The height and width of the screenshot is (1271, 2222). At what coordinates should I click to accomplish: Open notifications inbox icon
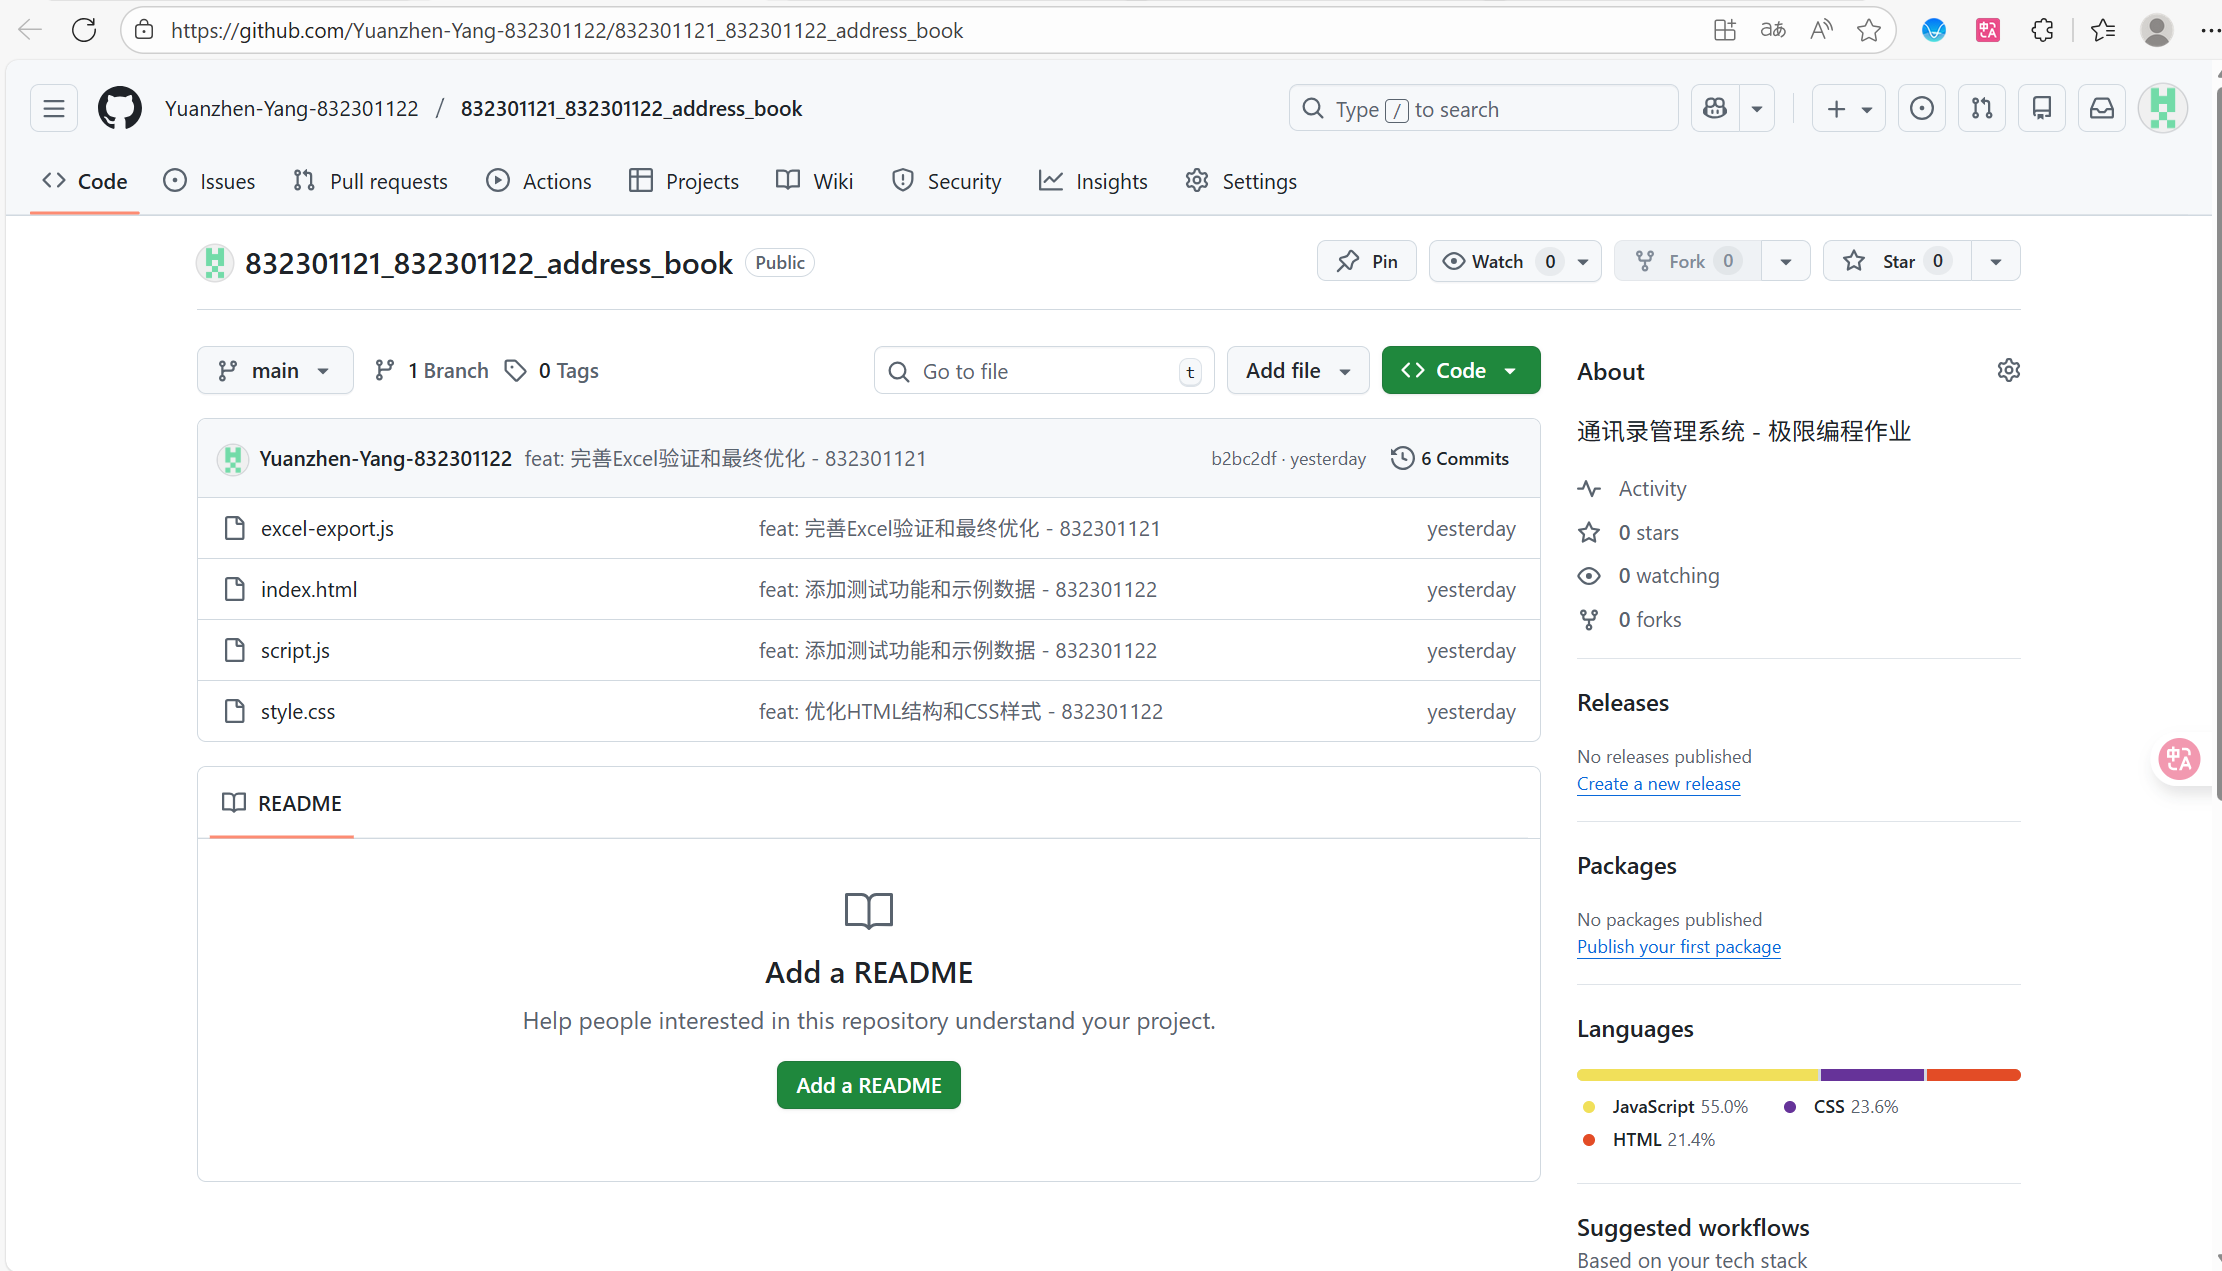point(2101,108)
